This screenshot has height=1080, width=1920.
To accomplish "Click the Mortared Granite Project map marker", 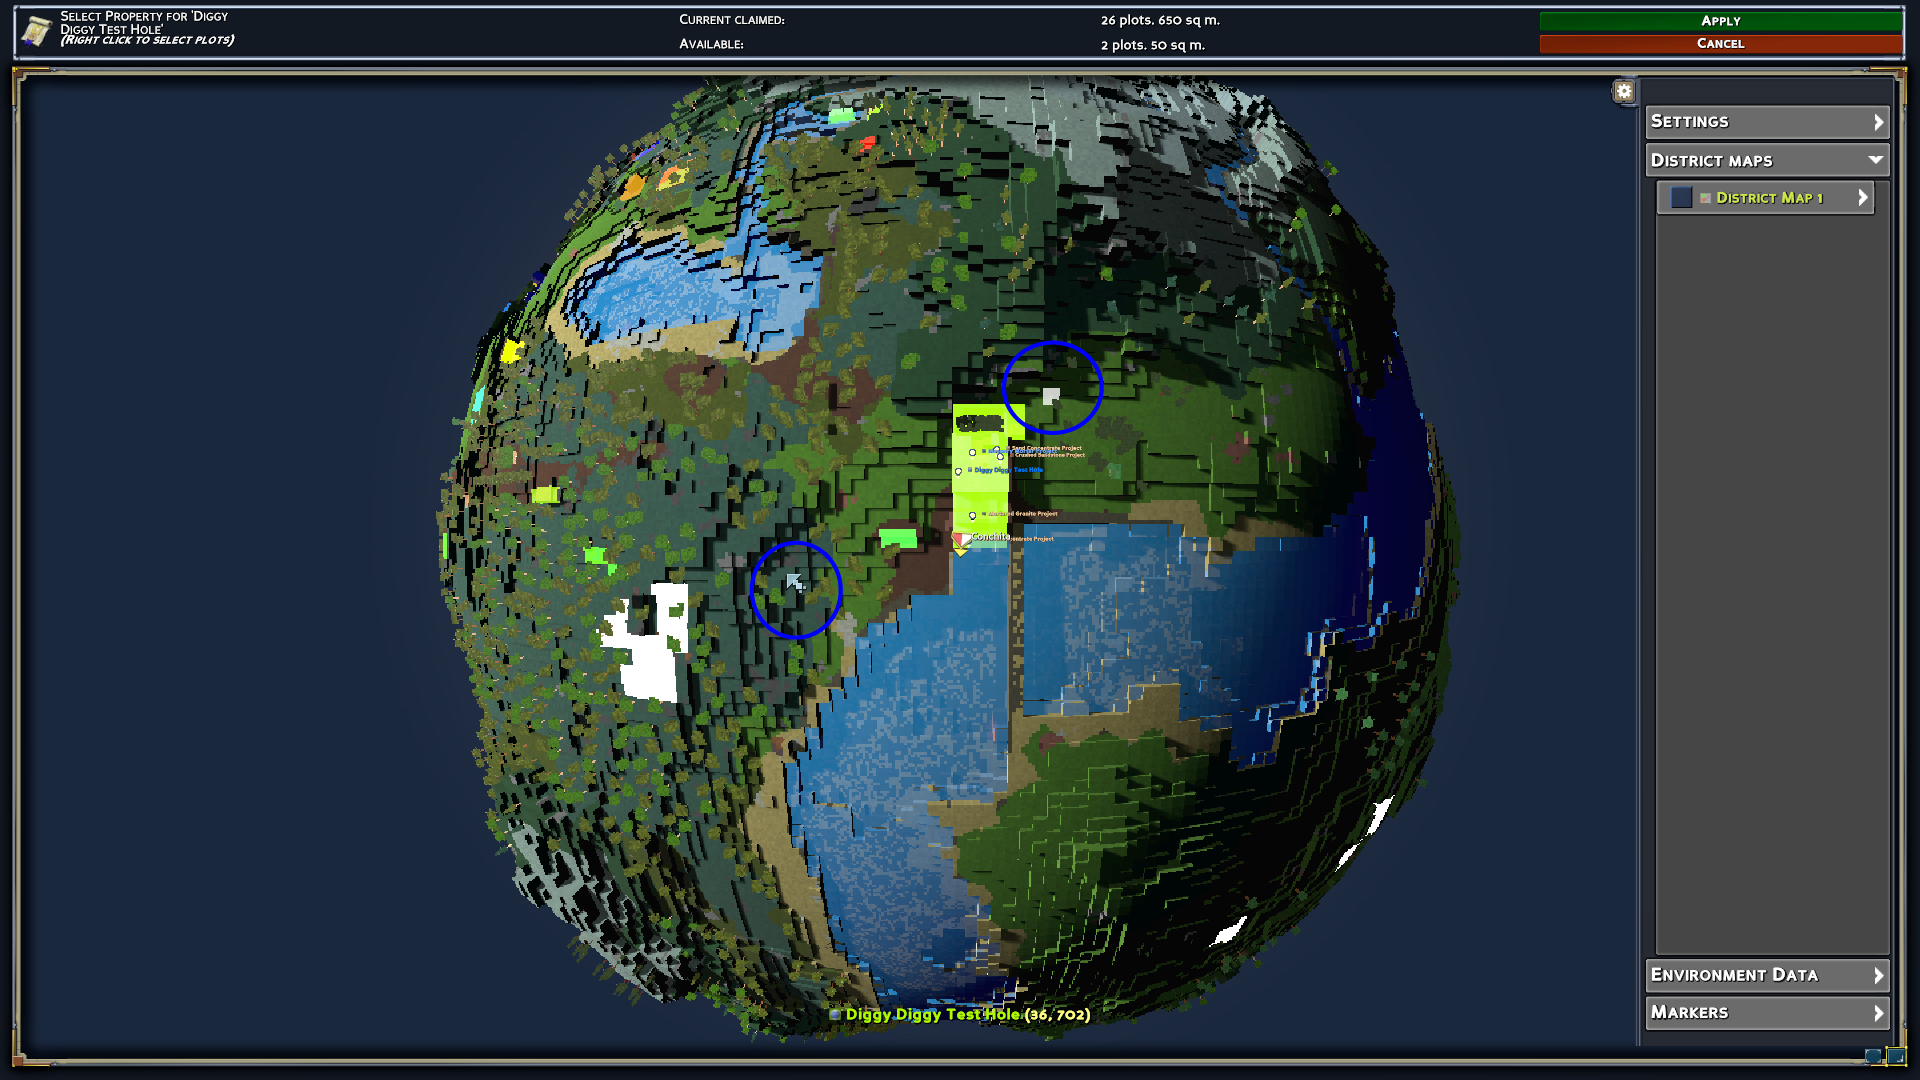I will pyautogui.click(x=972, y=516).
